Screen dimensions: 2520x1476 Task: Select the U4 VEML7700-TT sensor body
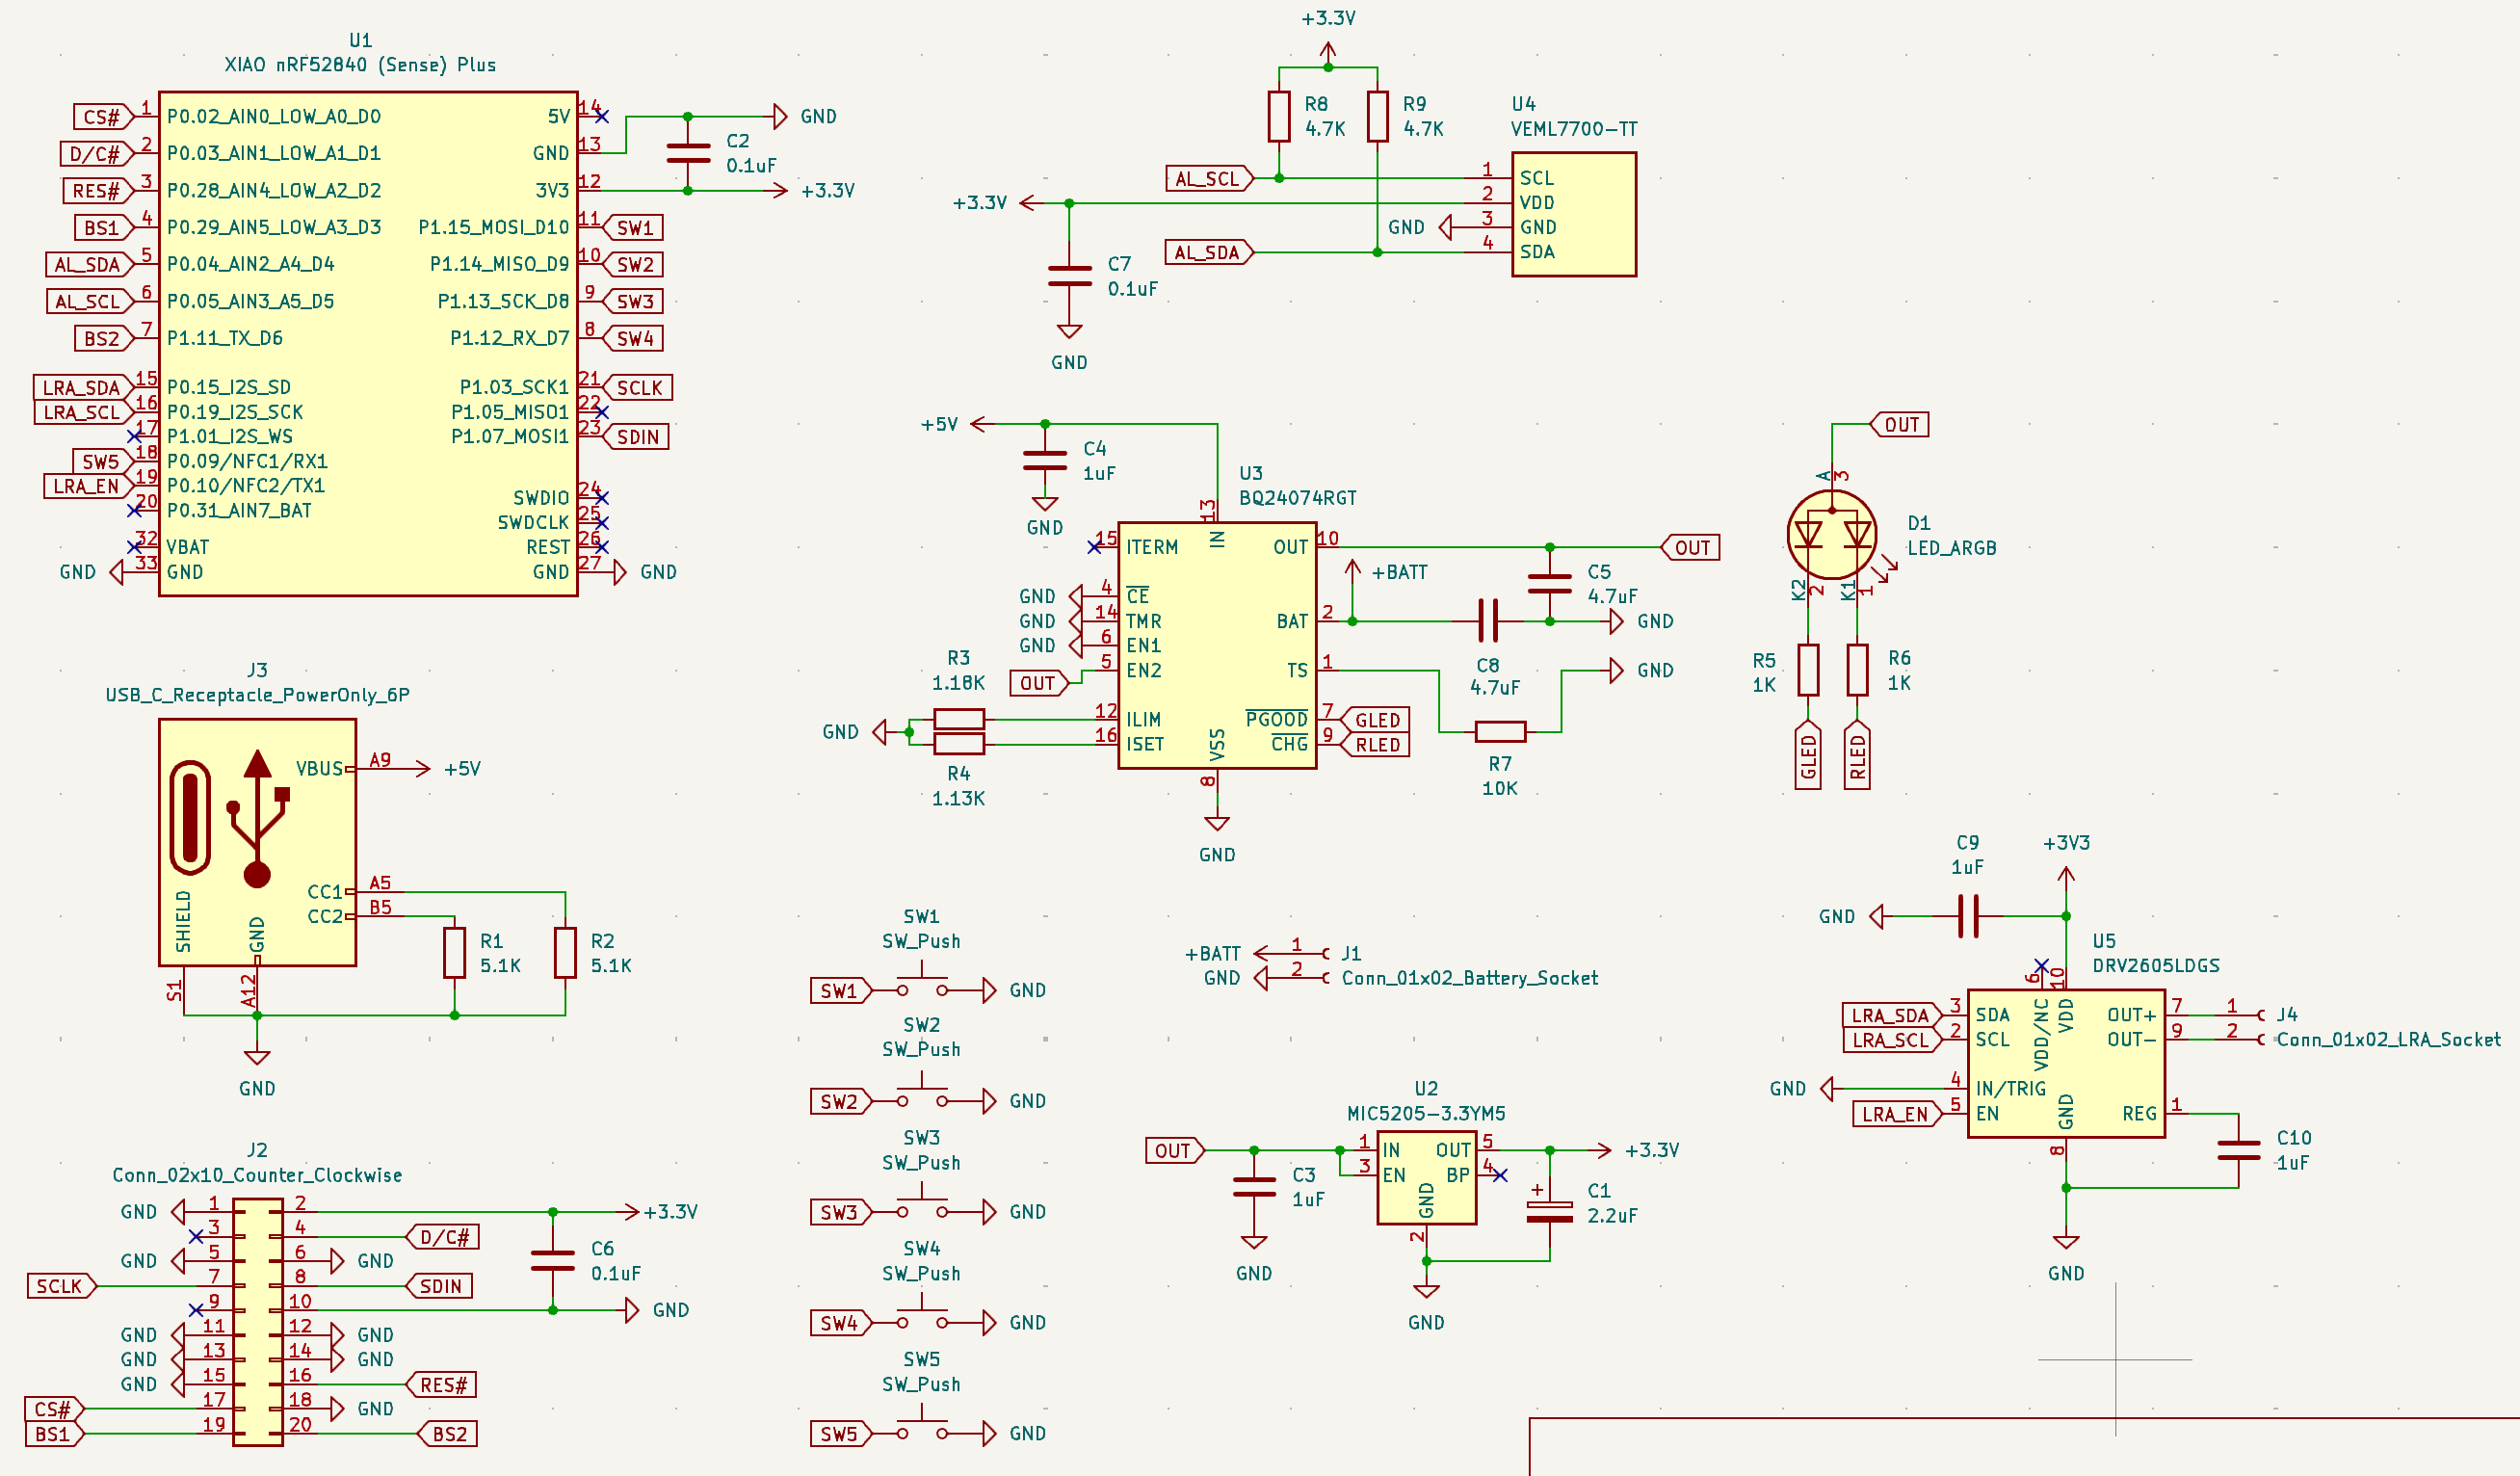[1574, 214]
